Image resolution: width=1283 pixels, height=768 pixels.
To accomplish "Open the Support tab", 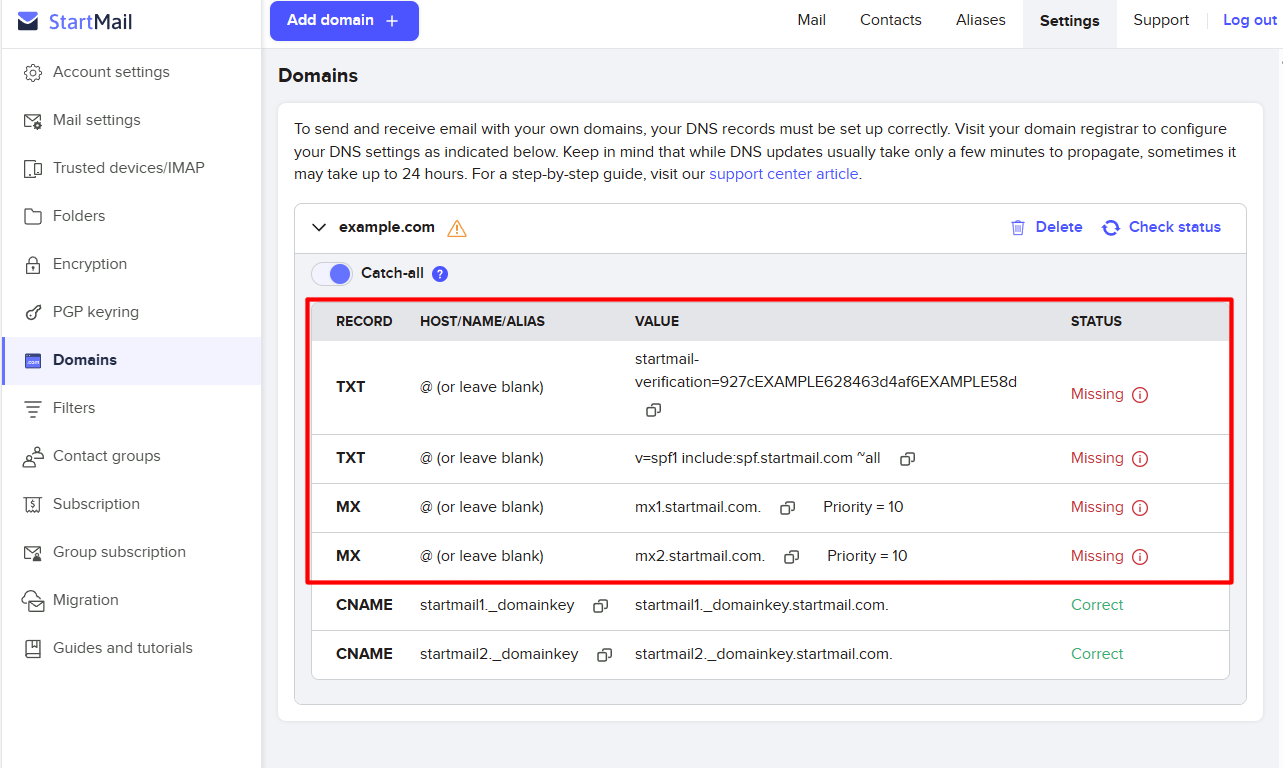I will click(1161, 20).
